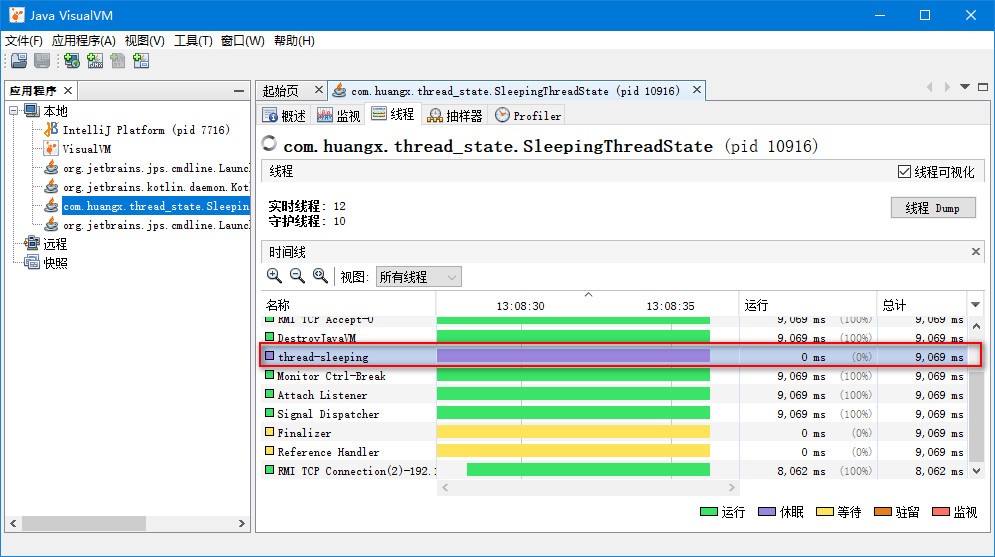The width and height of the screenshot is (995, 557).
Task: Open the 文件(F) menu
Action: click(23, 41)
